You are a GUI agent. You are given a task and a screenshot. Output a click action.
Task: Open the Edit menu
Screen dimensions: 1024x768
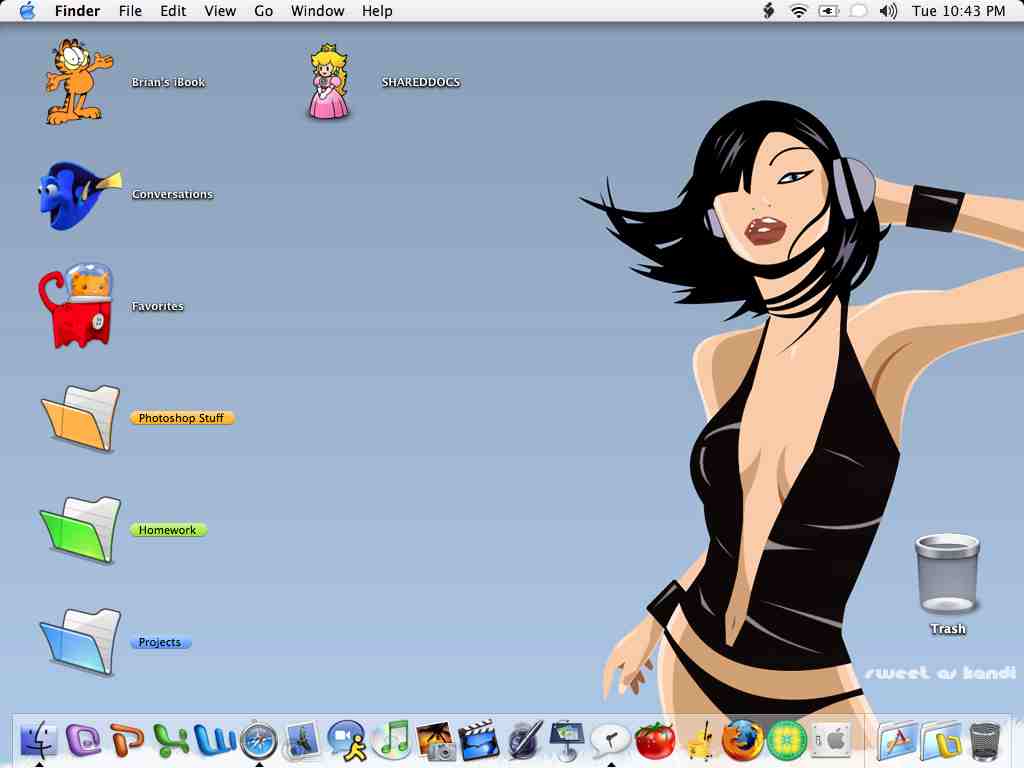[x=173, y=11]
